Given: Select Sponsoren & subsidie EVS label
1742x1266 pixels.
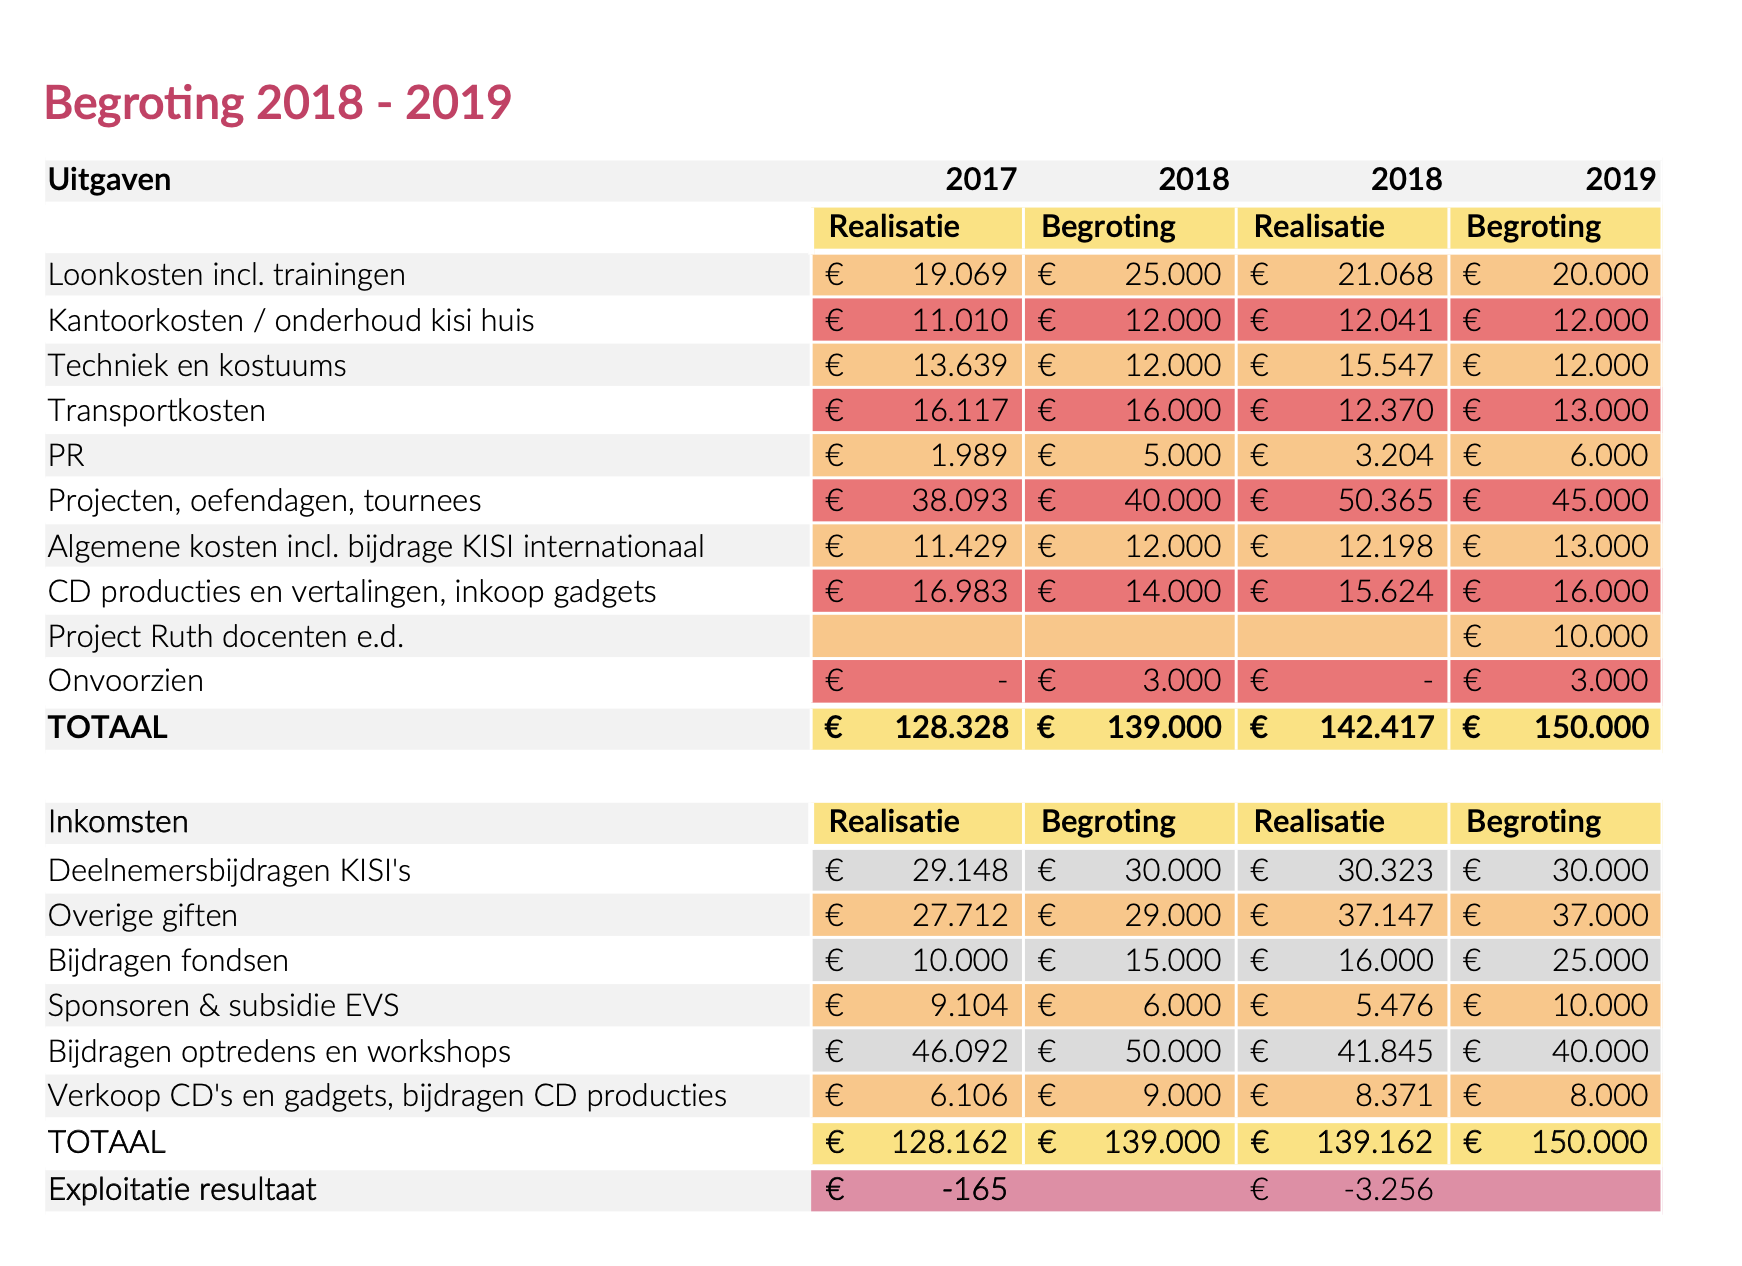Looking at the screenshot, I should click(x=224, y=1006).
